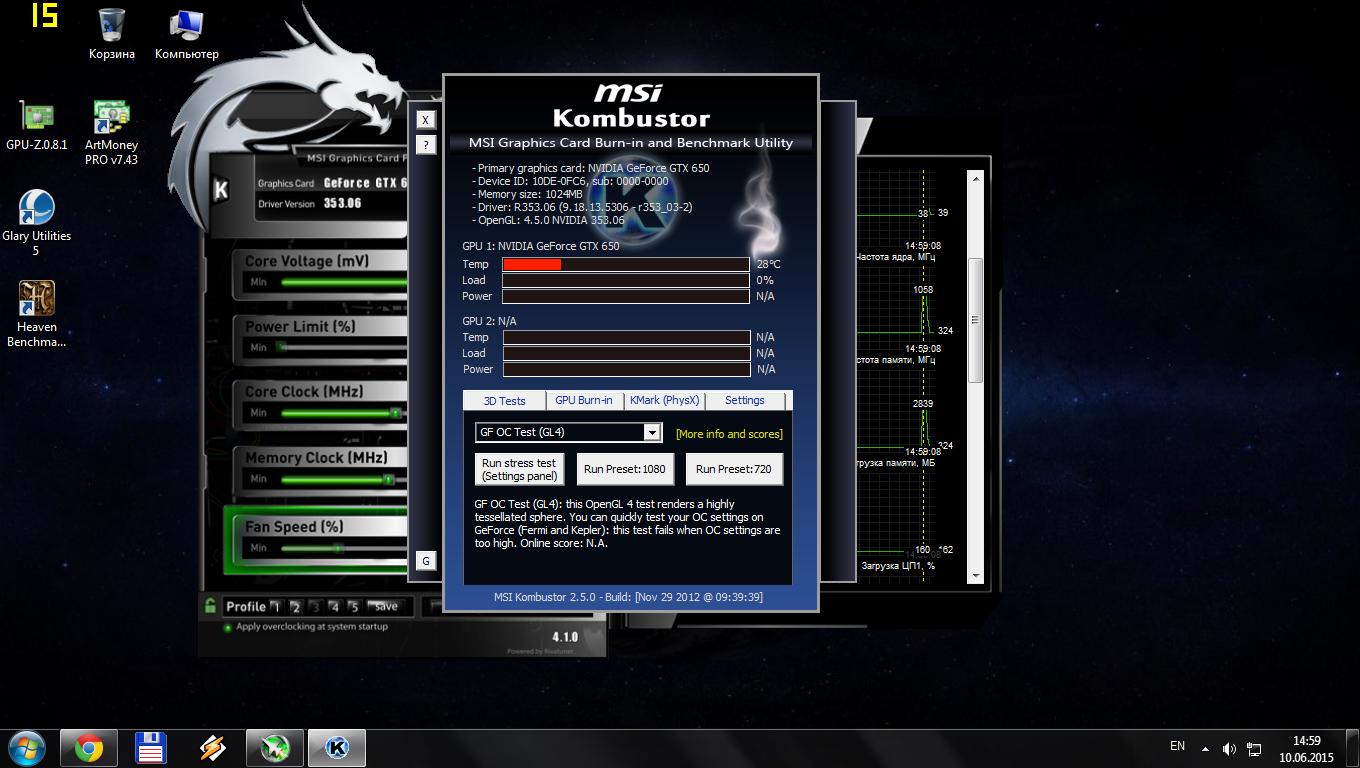
Task: Switch to the GPU Burn-in tab
Action: 584,400
